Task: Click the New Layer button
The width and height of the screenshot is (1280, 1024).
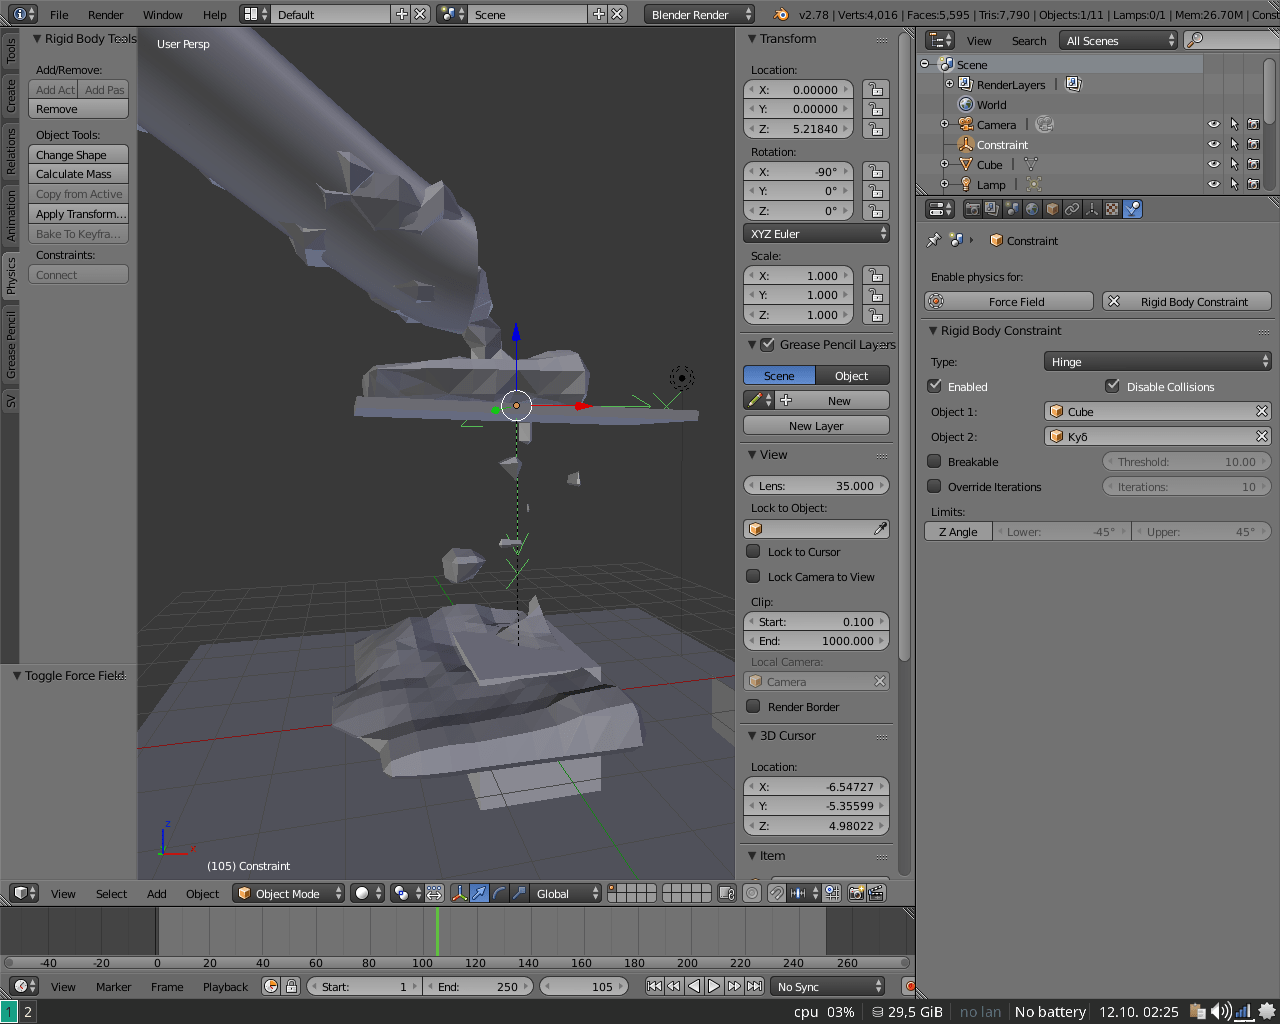Action: [x=816, y=425]
